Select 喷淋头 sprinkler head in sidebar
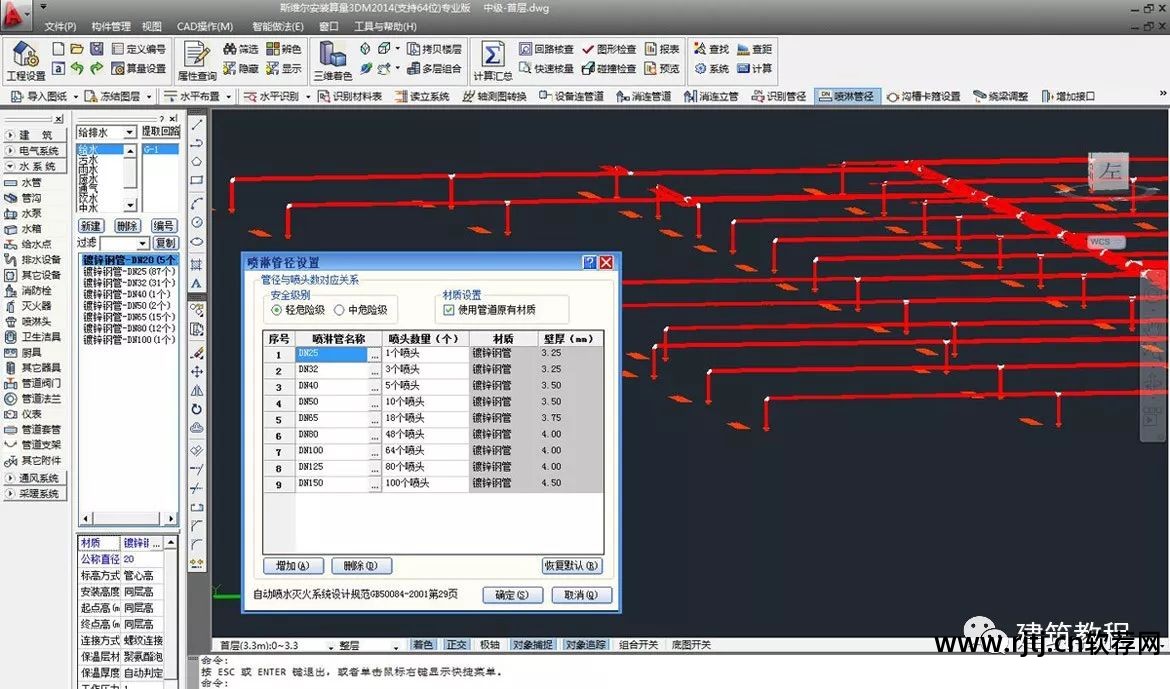The width and height of the screenshot is (1170, 689). [x=36, y=321]
